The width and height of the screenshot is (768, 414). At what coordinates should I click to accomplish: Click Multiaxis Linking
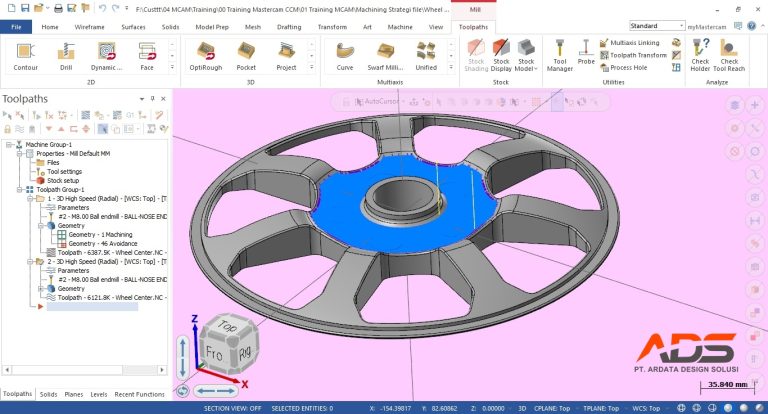pyautogui.click(x=630, y=43)
